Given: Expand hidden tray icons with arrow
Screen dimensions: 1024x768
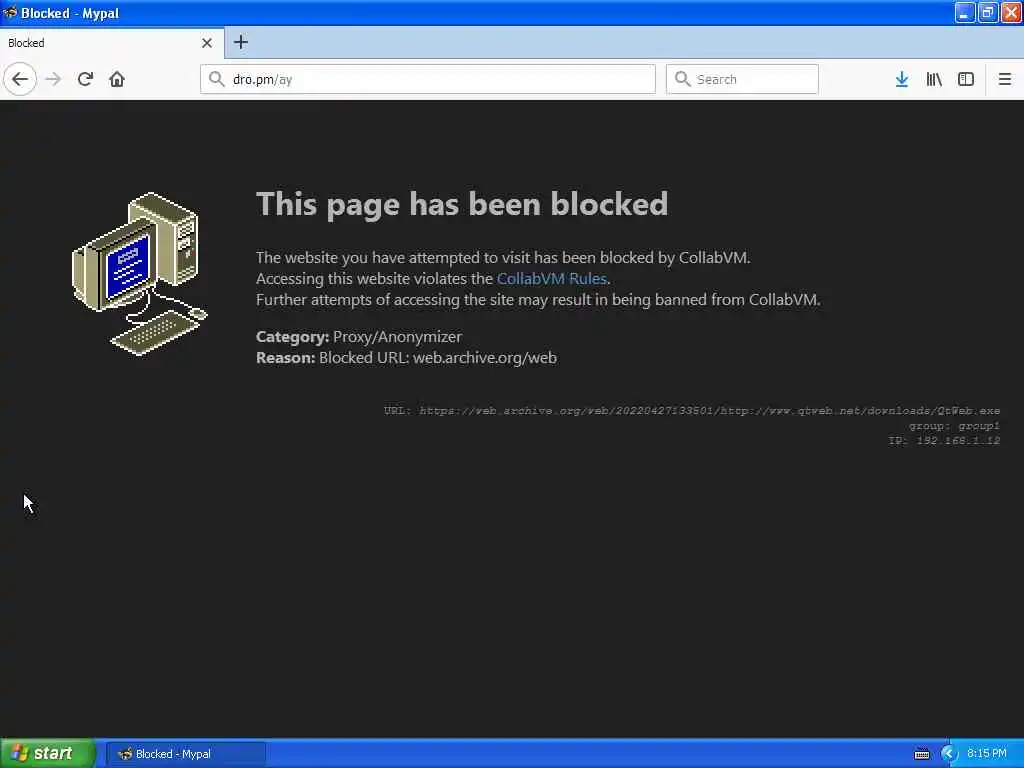Looking at the screenshot, I should (948, 754).
